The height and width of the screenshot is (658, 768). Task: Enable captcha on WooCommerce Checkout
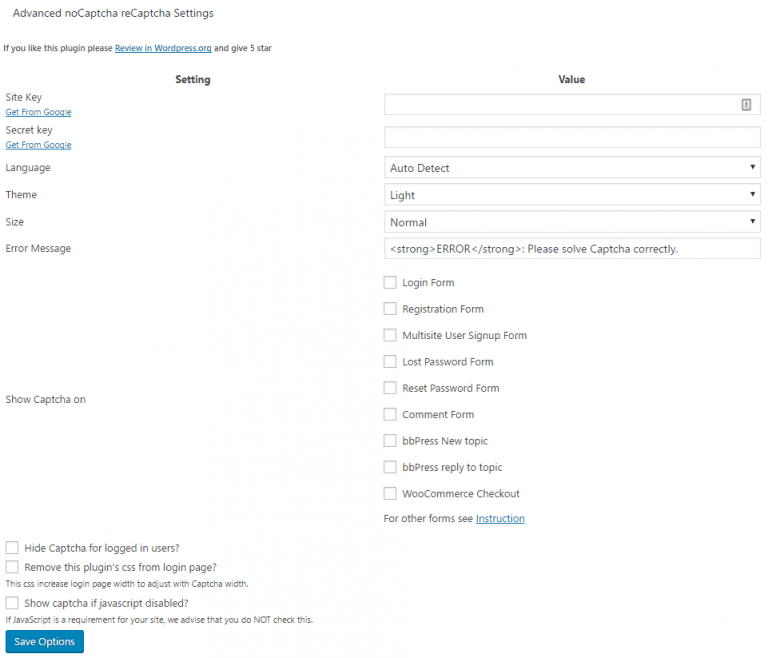pyautogui.click(x=390, y=493)
